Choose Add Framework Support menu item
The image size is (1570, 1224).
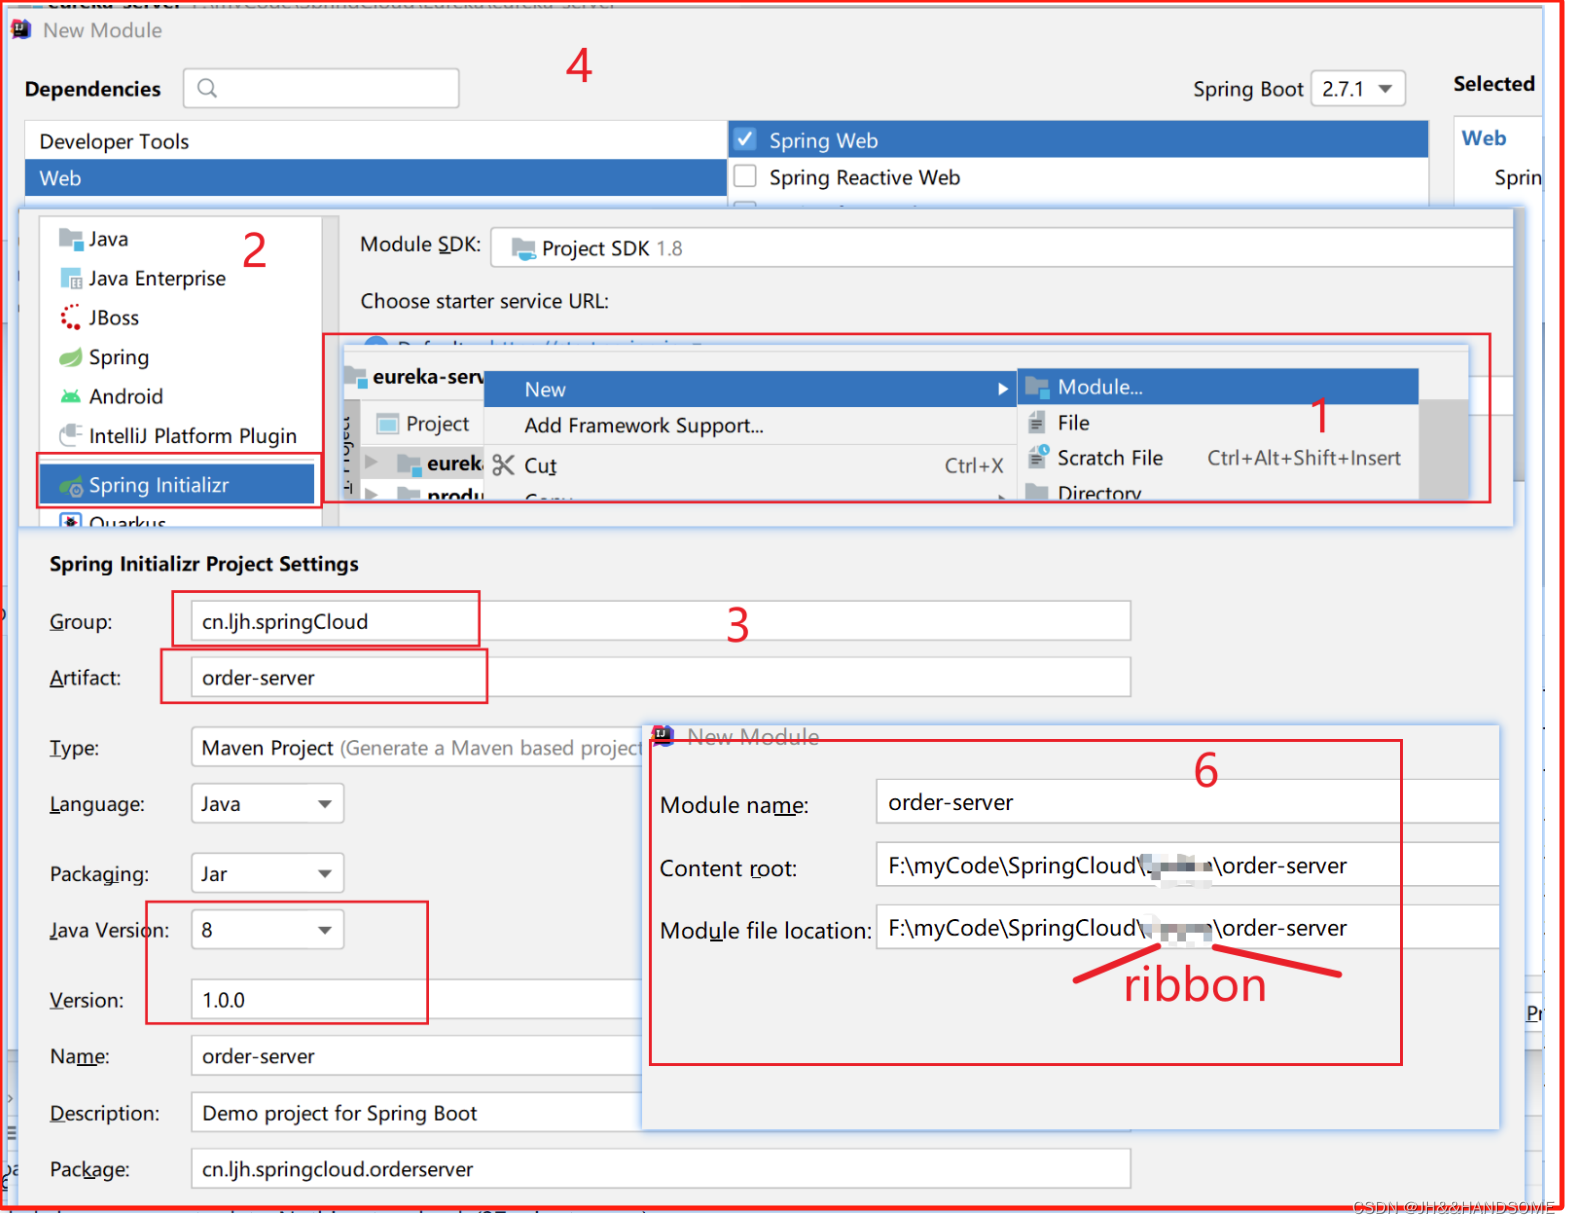tap(750, 425)
